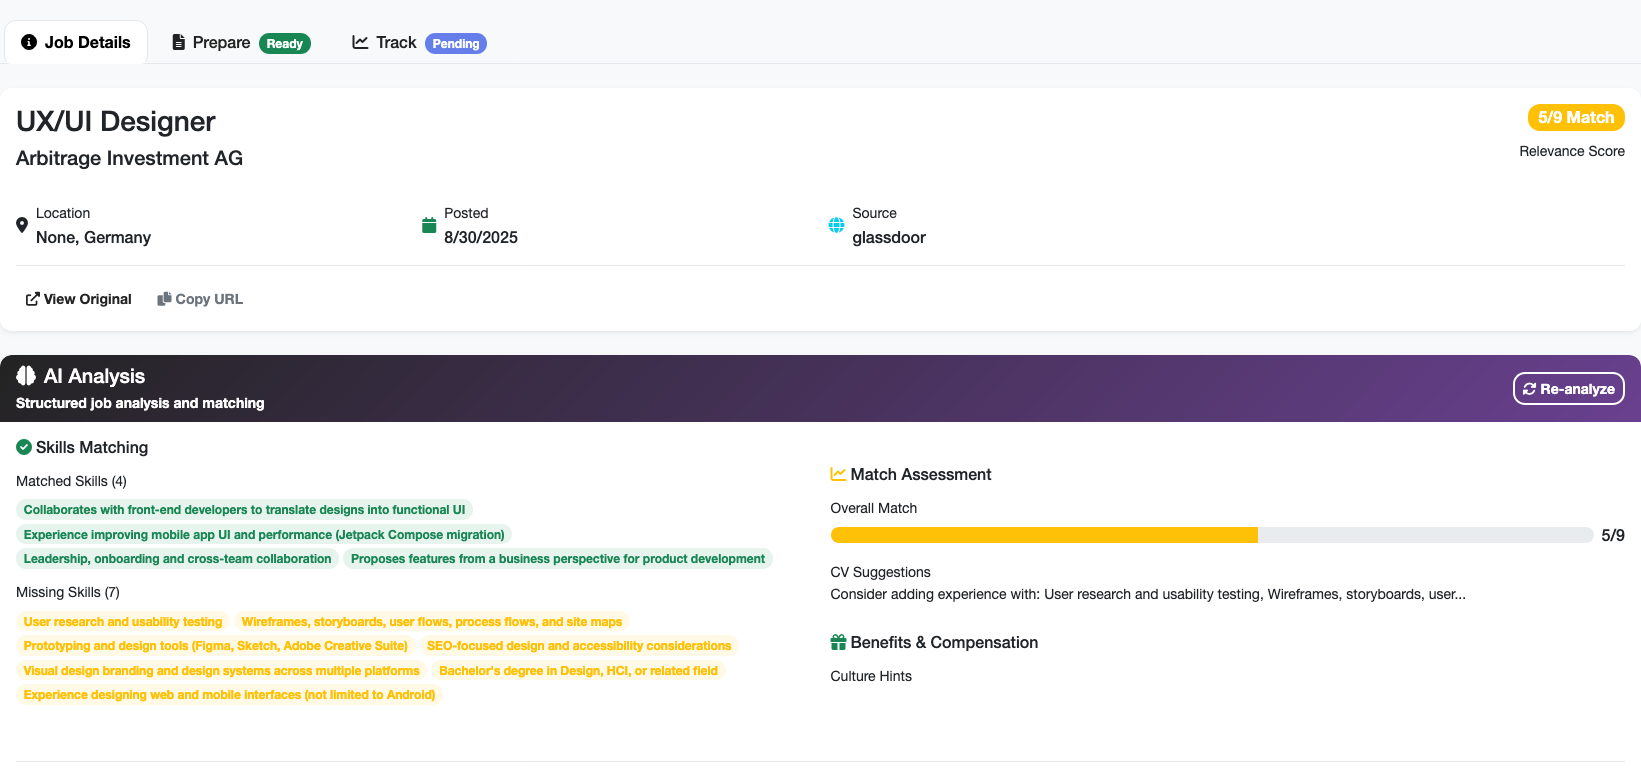This screenshot has height=775, width=1641.
Task: Click the Overall Match progress bar
Action: point(1211,535)
